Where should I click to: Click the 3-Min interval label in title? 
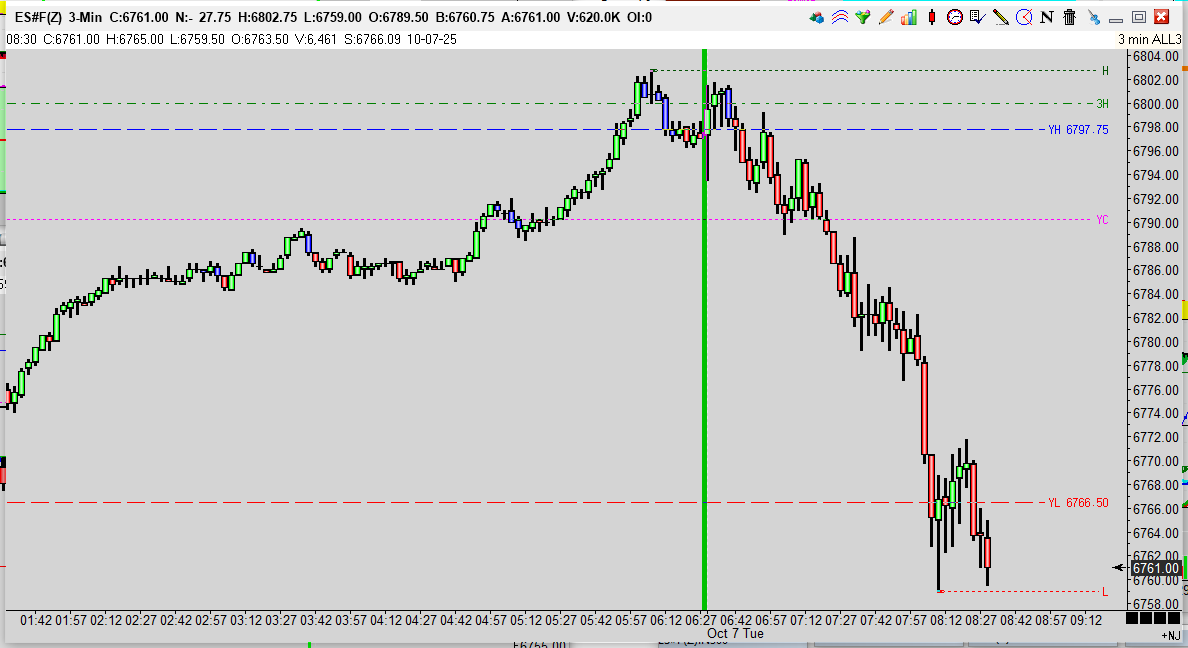88,17
